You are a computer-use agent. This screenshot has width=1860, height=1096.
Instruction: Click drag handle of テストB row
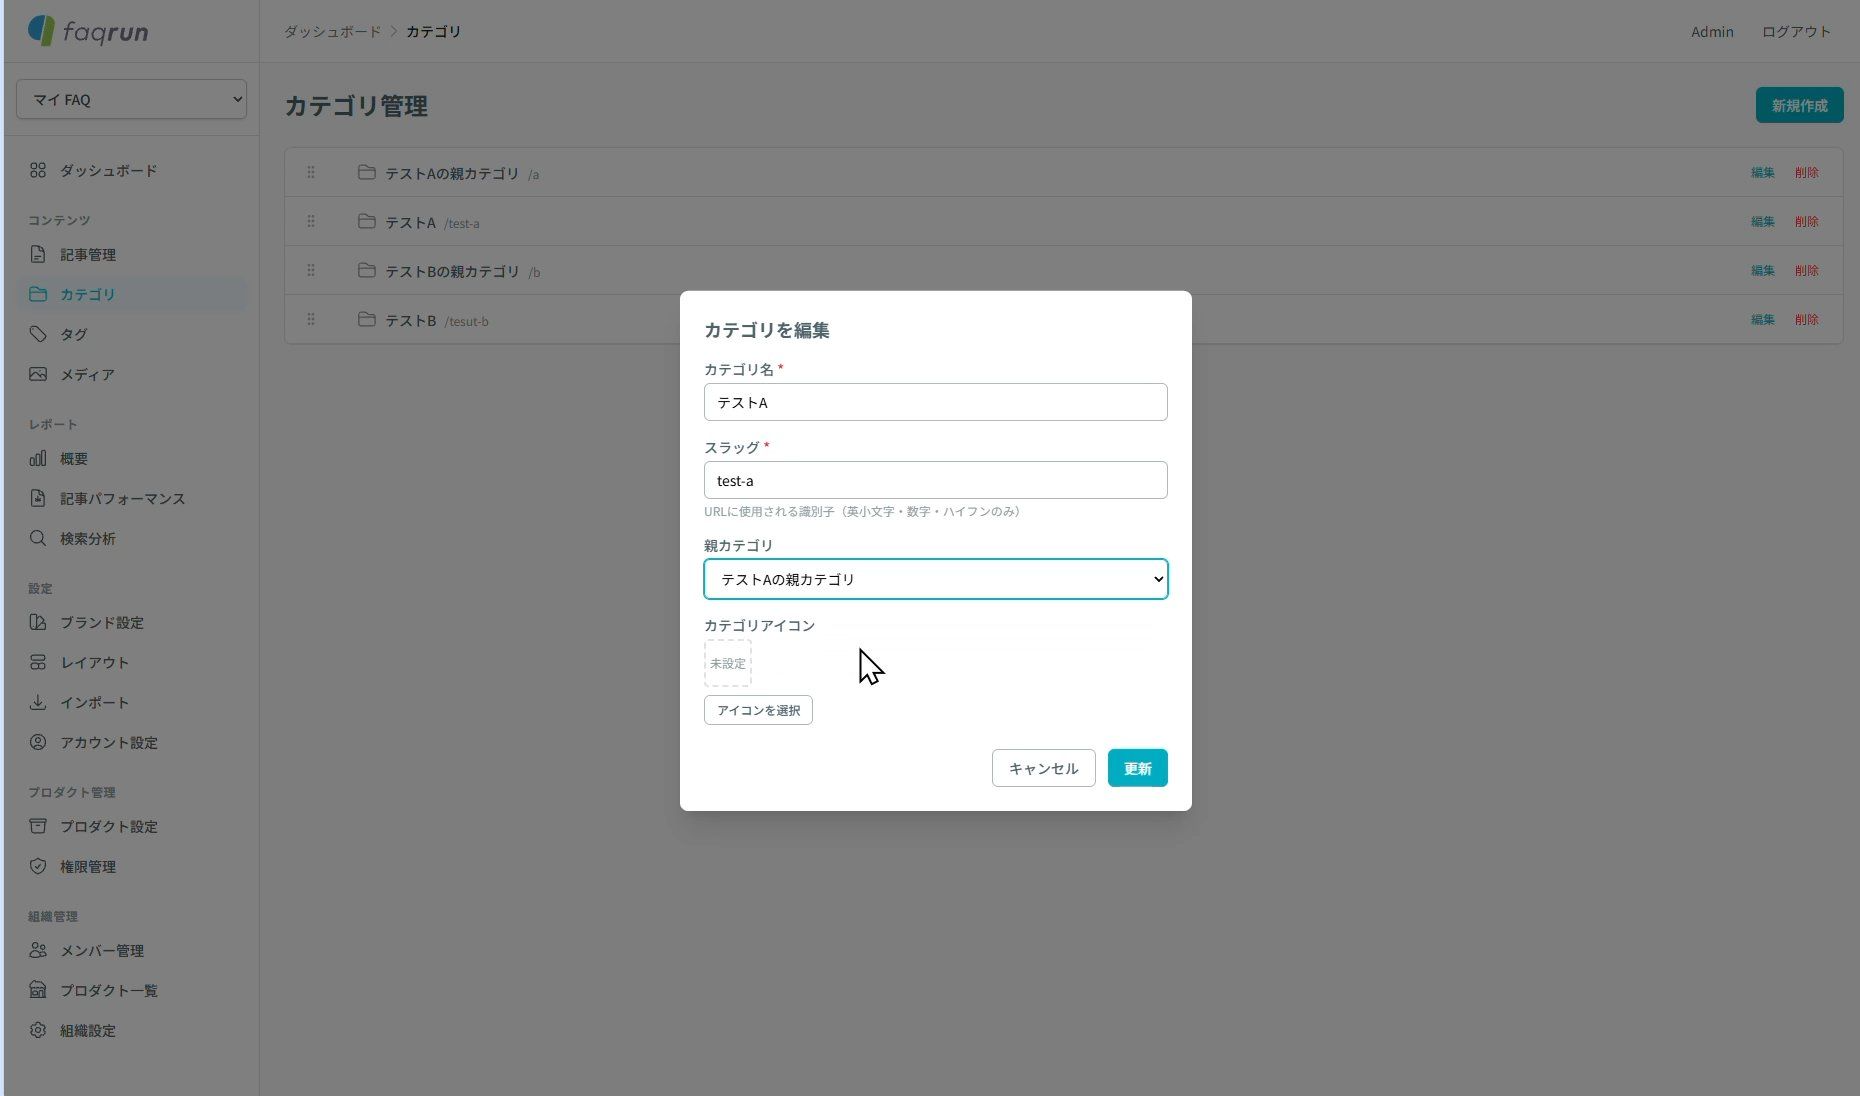click(311, 319)
